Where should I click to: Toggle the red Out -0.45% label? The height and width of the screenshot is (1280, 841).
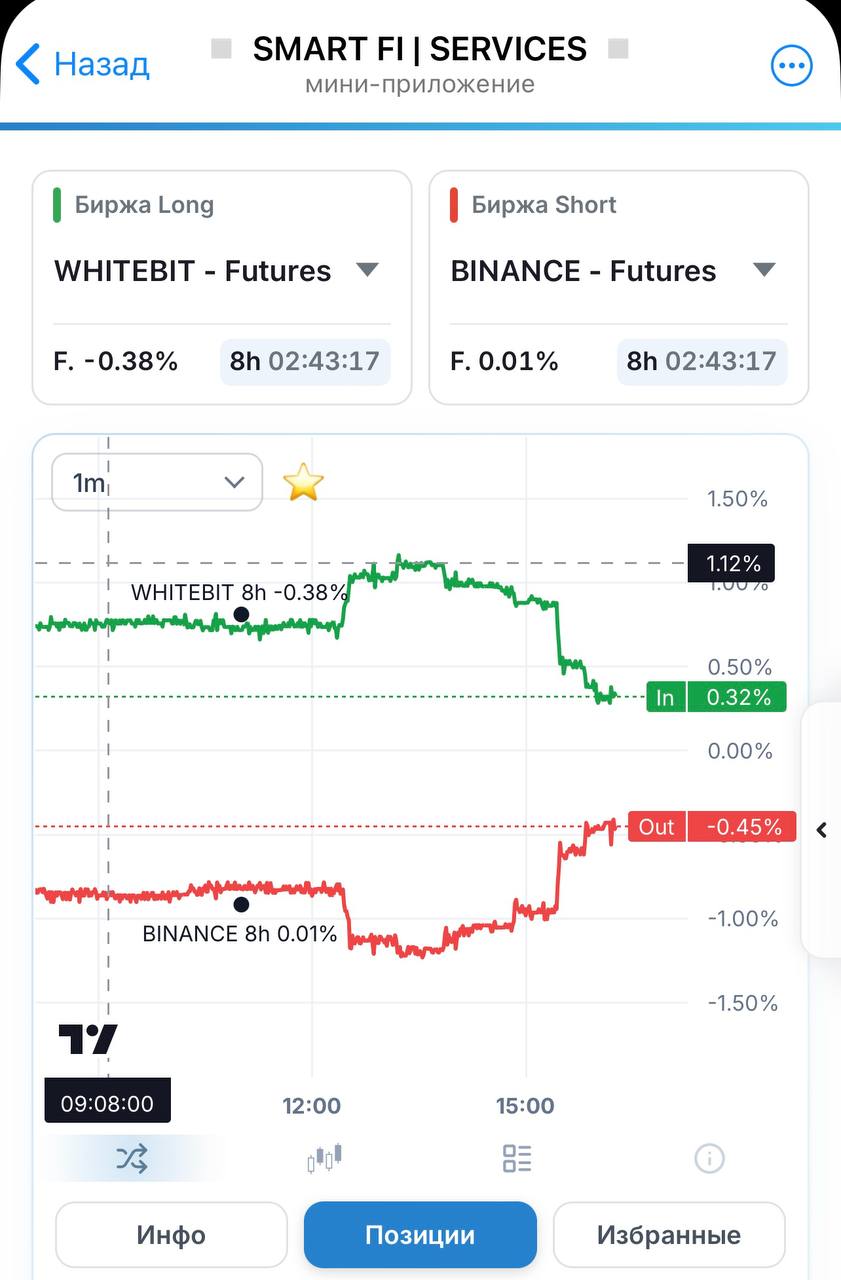point(712,827)
